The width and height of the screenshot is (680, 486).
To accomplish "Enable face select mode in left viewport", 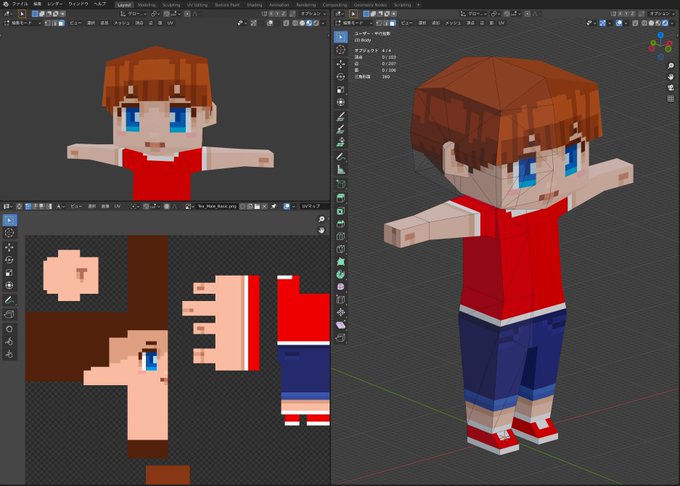I will [x=62, y=23].
